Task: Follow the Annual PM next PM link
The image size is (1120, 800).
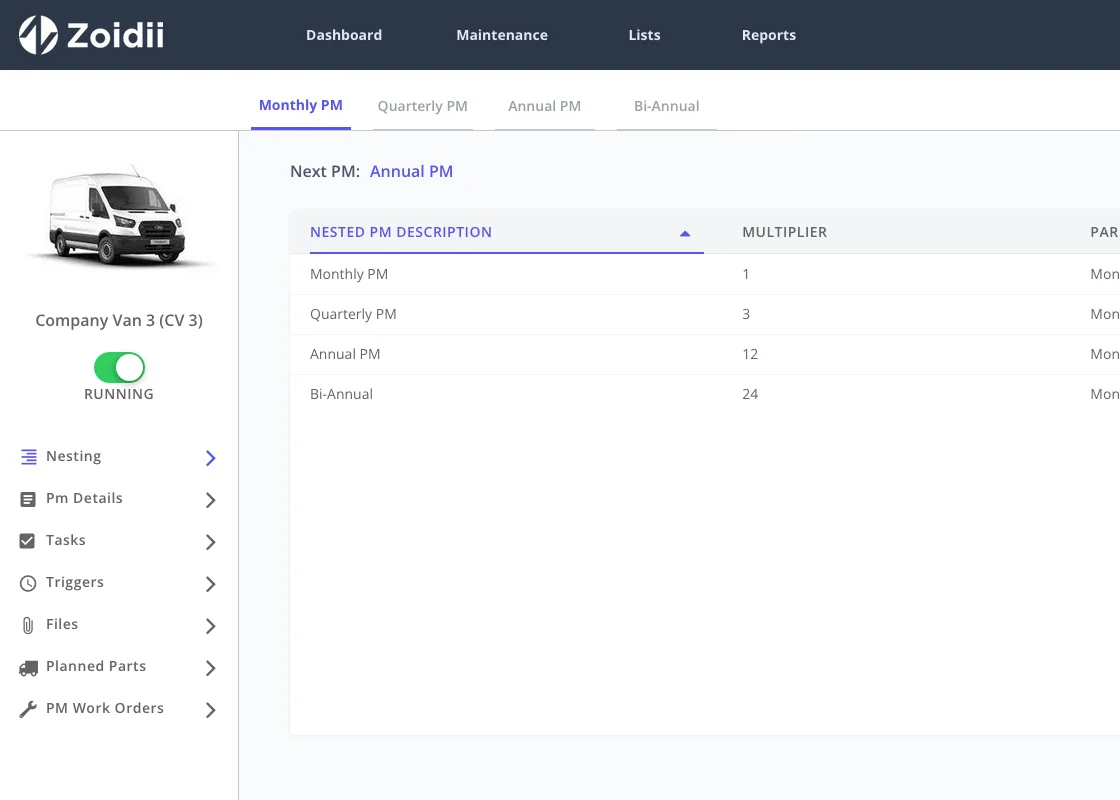Action: tap(411, 171)
